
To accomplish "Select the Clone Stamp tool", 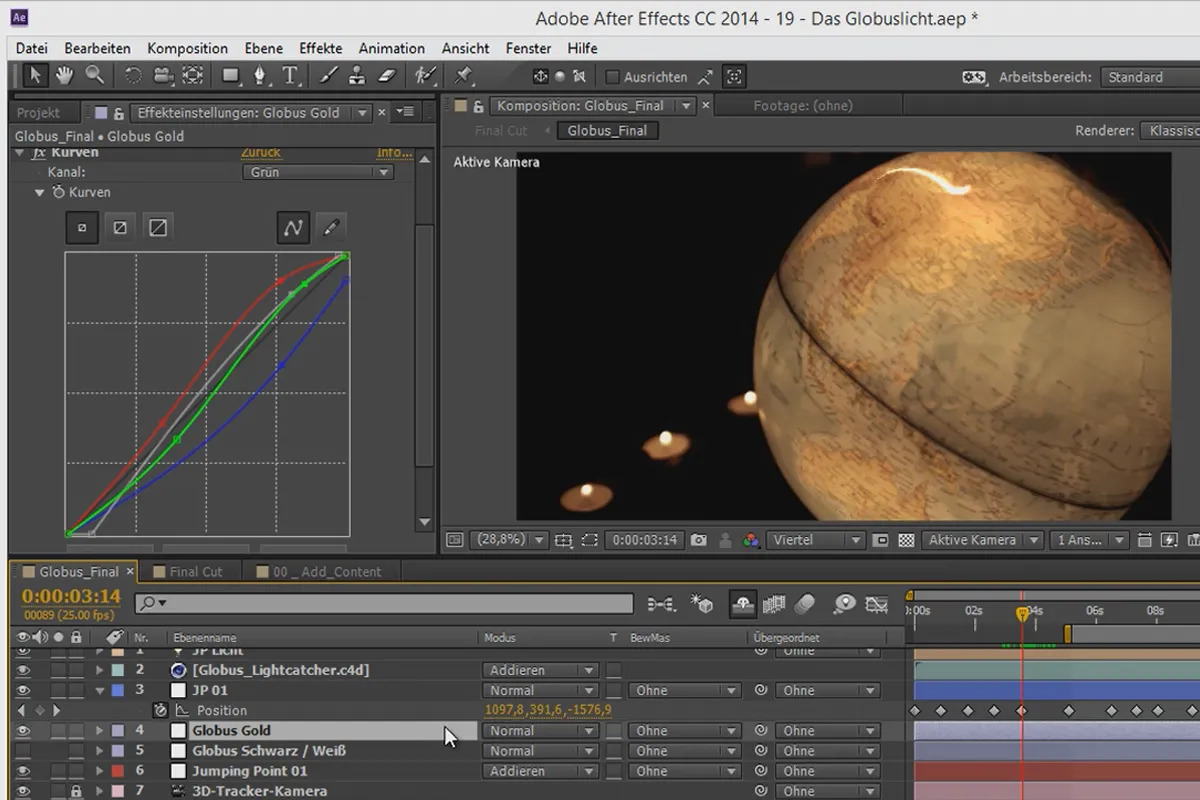I will click(357, 75).
